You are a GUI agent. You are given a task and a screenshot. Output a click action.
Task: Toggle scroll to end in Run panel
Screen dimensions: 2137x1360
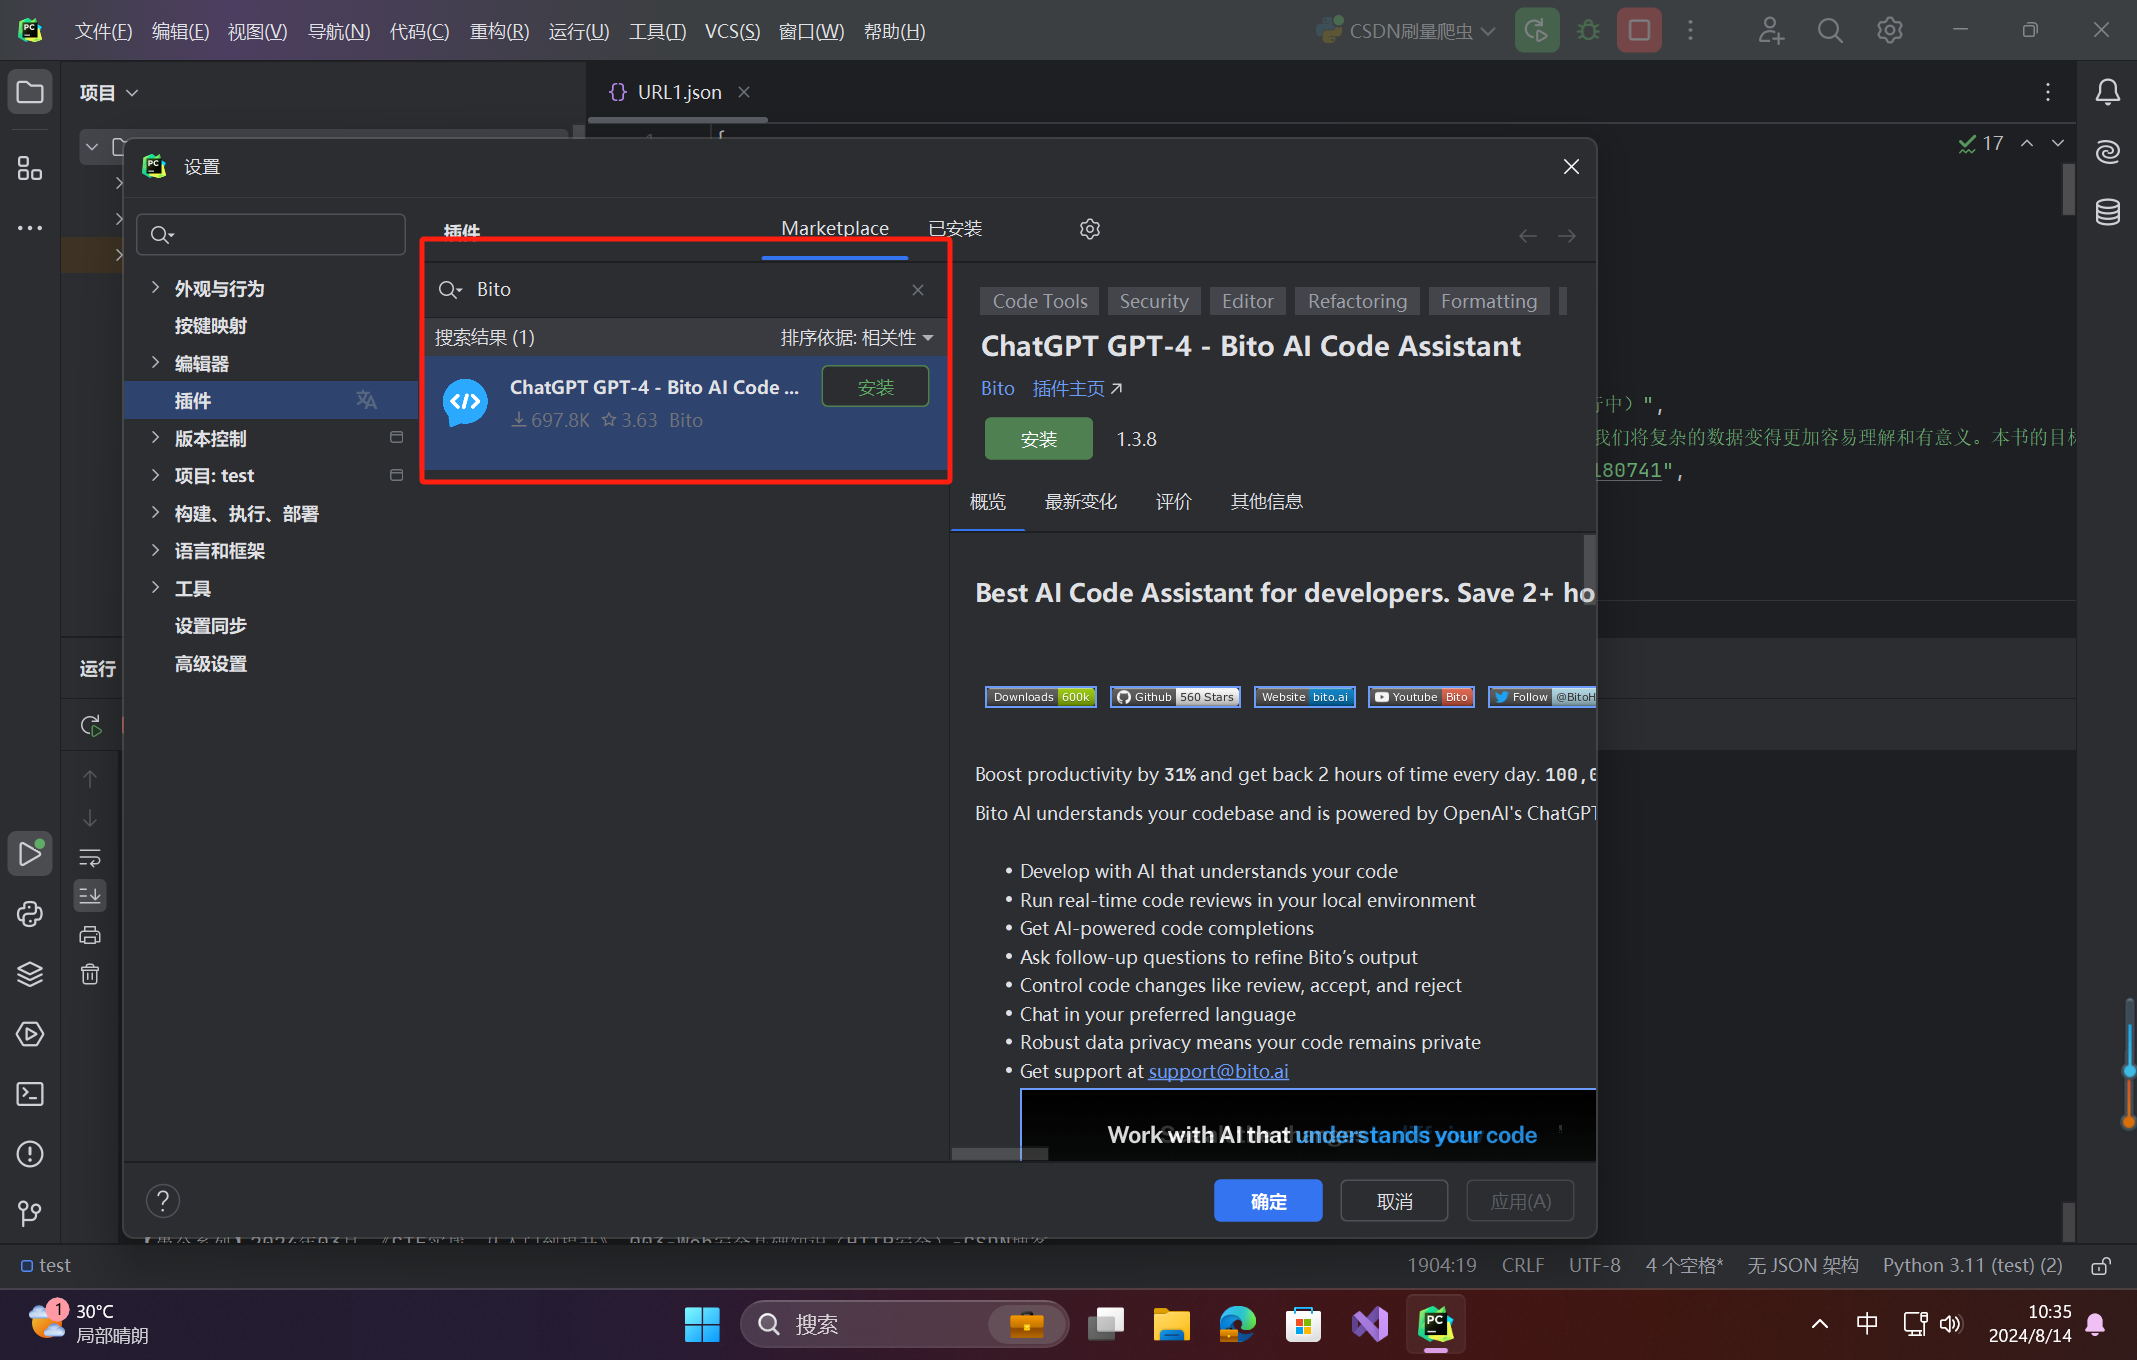[90, 896]
